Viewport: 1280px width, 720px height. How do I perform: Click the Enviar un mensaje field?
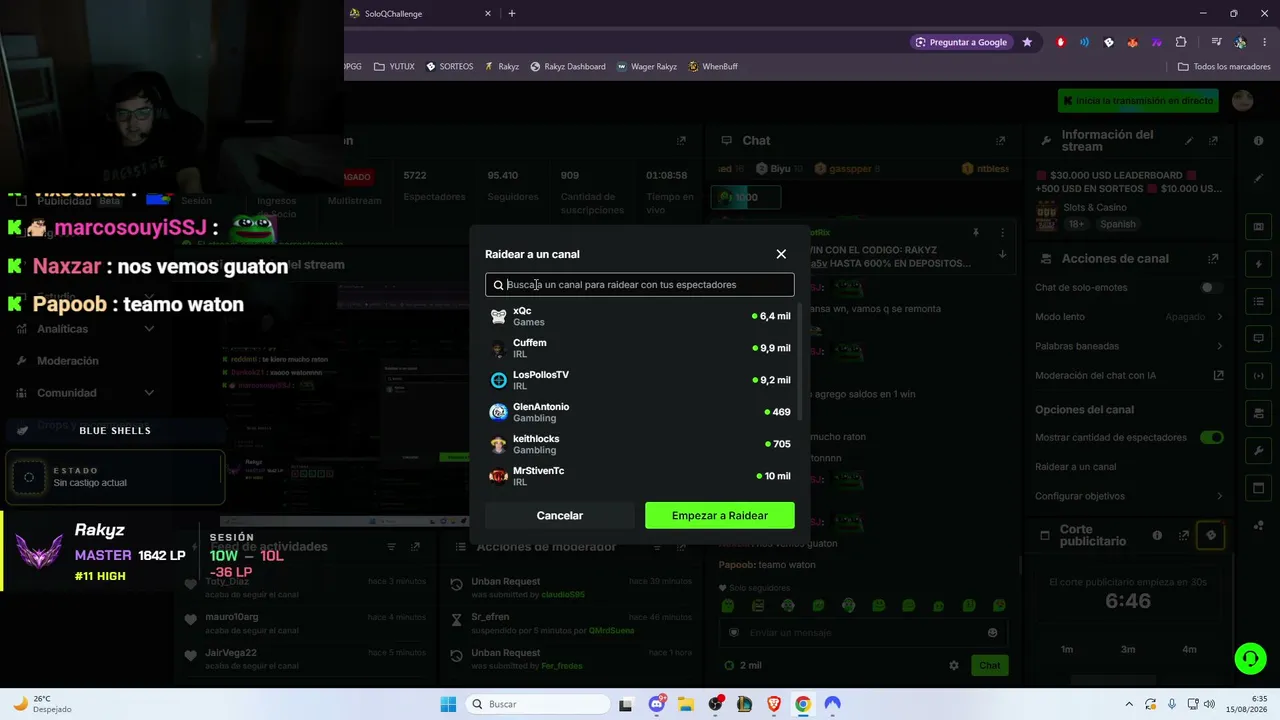click(x=862, y=633)
